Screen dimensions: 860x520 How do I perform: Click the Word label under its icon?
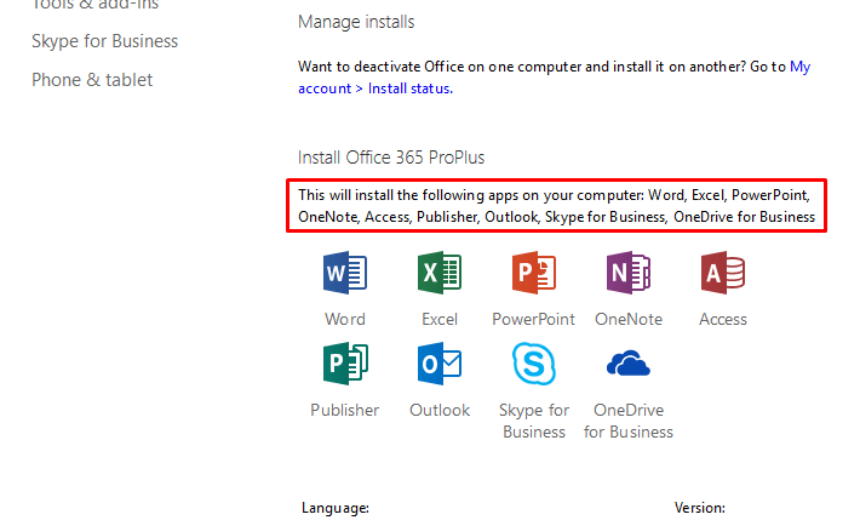(x=345, y=319)
